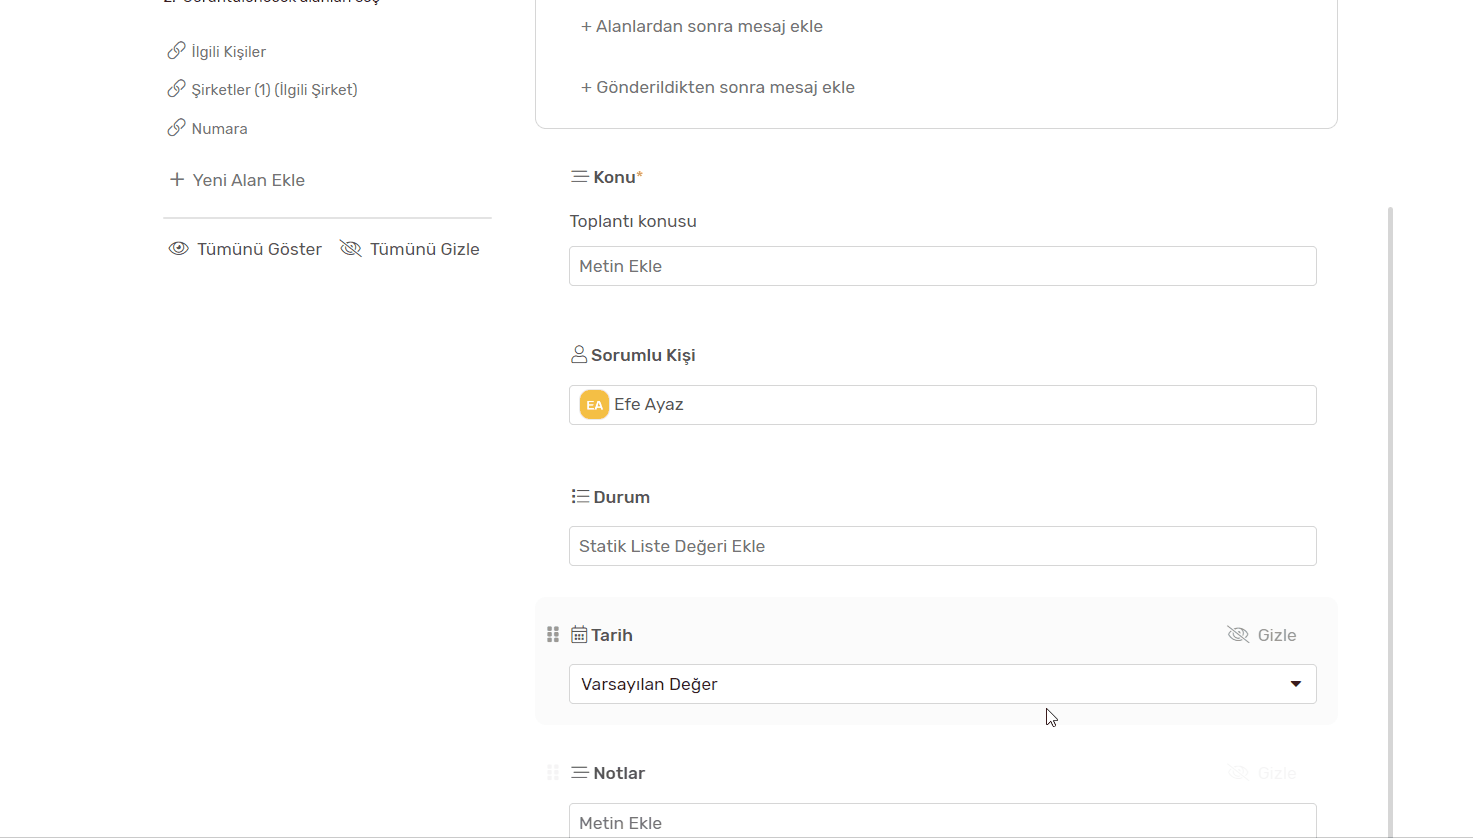1473x838 pixels.
Task: Select Şirketler (1) (İlgili Şirket) field
Action: pyautogui.click(x=262, y=89)
